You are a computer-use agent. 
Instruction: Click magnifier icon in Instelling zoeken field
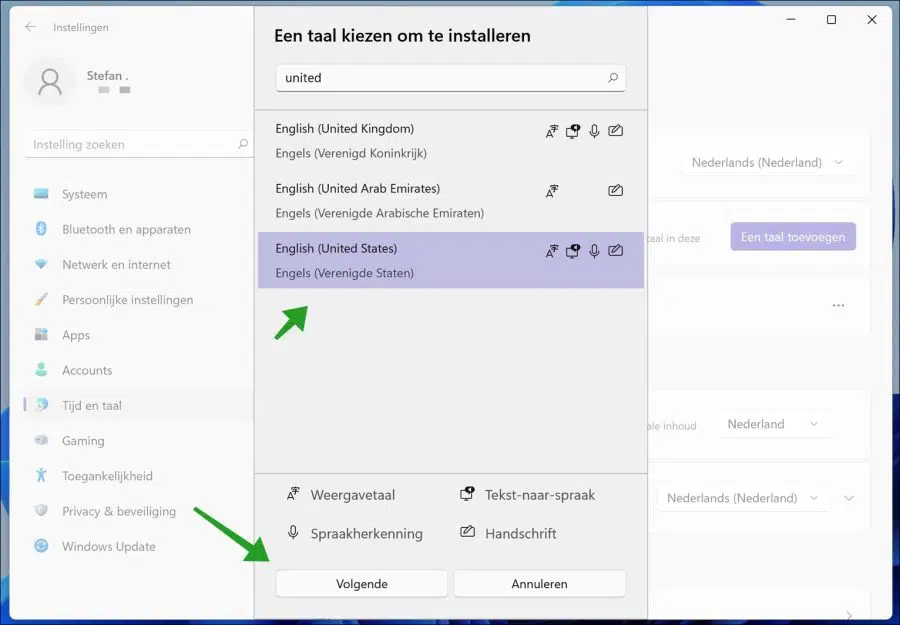(243, 144)
